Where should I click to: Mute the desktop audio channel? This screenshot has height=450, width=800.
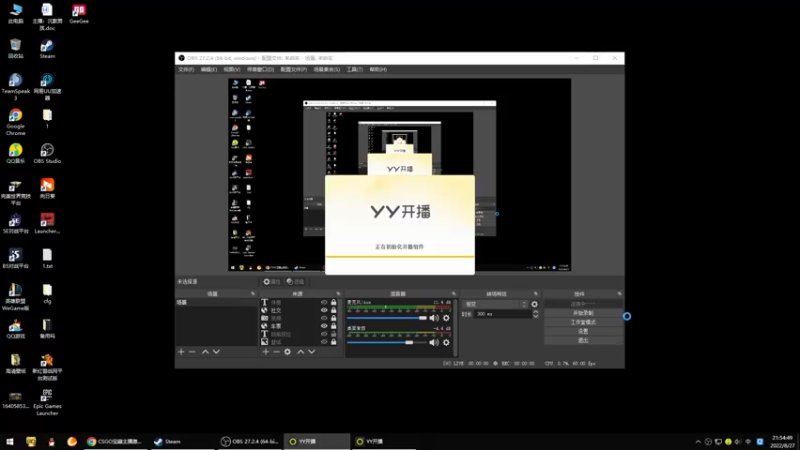[x=434, y=342]
